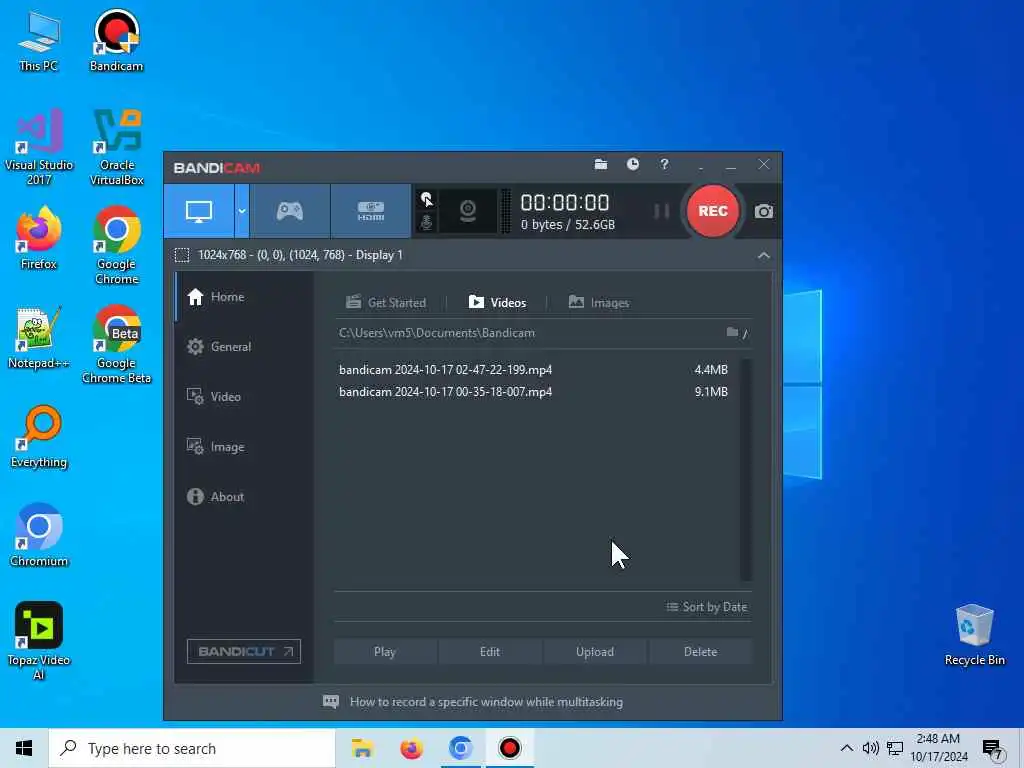Click the 1024x768 Display 1 area text
This screenshot has height=768, width=1024.
[300, 255]
